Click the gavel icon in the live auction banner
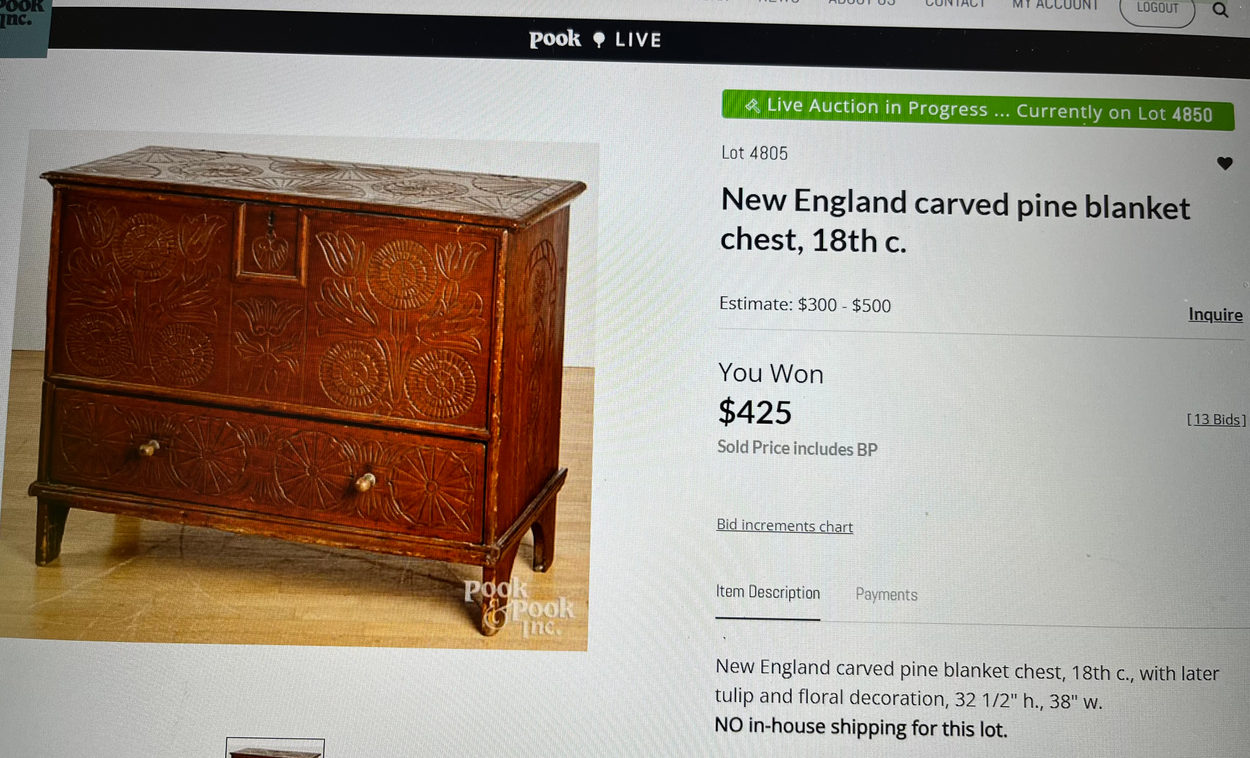This screenshot has height=758, width=1250. (753, 104)
